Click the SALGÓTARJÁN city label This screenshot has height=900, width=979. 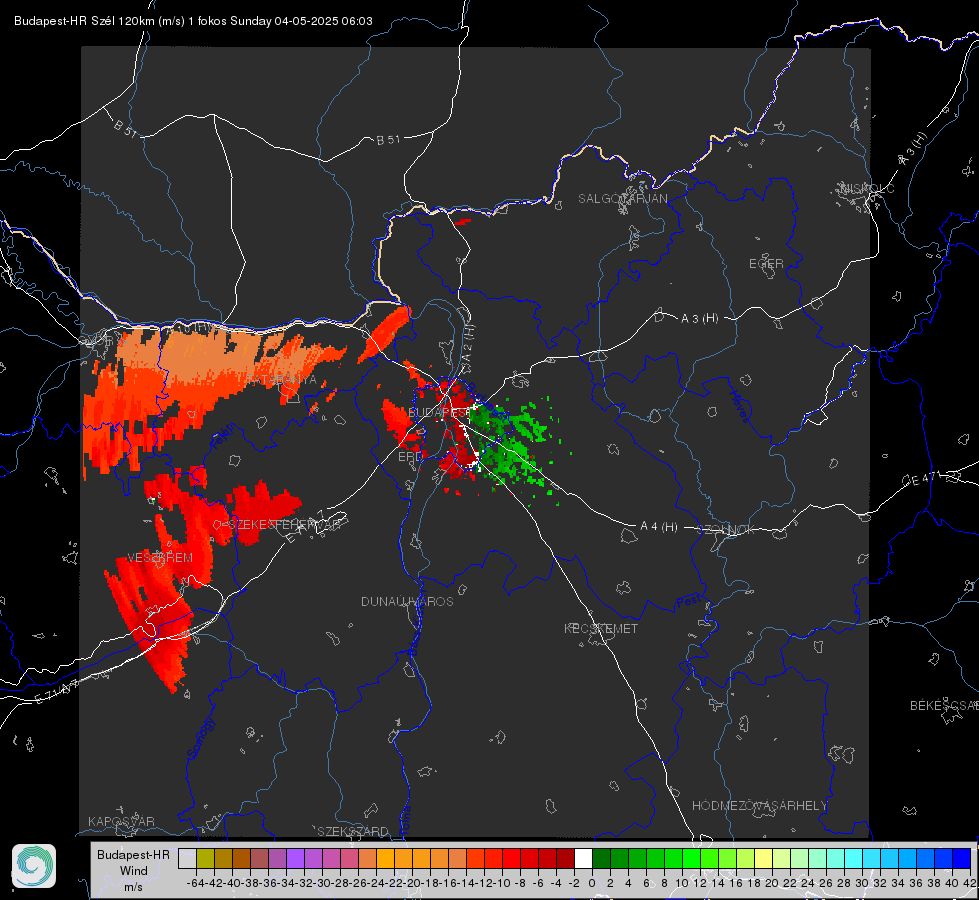623,199
